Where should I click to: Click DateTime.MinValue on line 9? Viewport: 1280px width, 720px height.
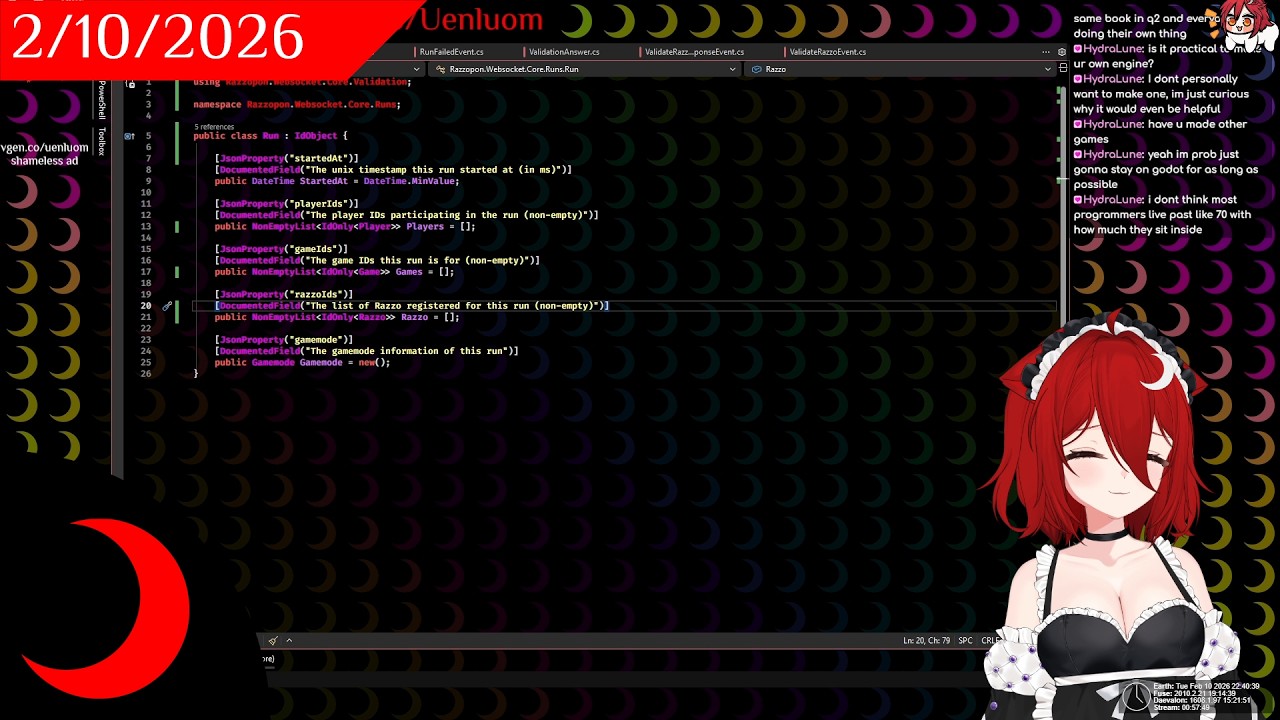(x=409, y=181)
